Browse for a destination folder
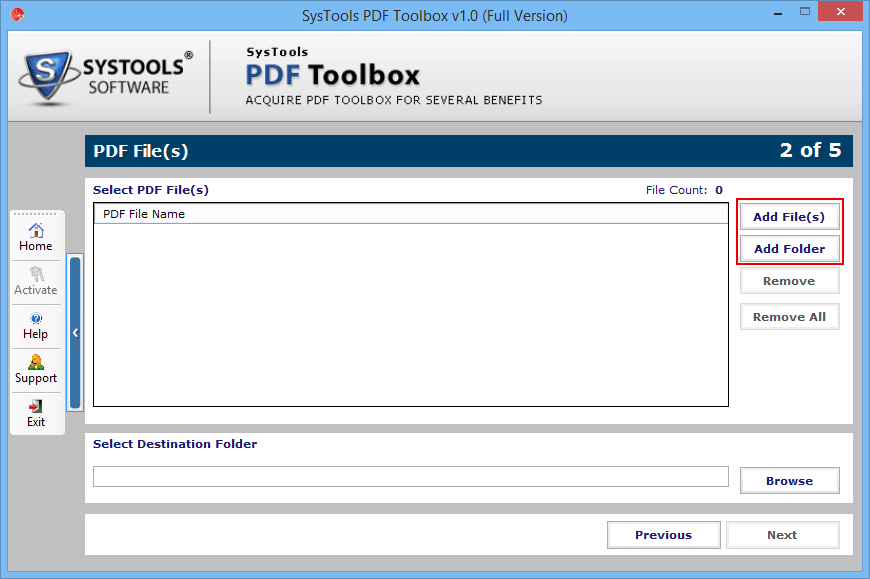Screen dimensions: 870x579 [789, 481]
